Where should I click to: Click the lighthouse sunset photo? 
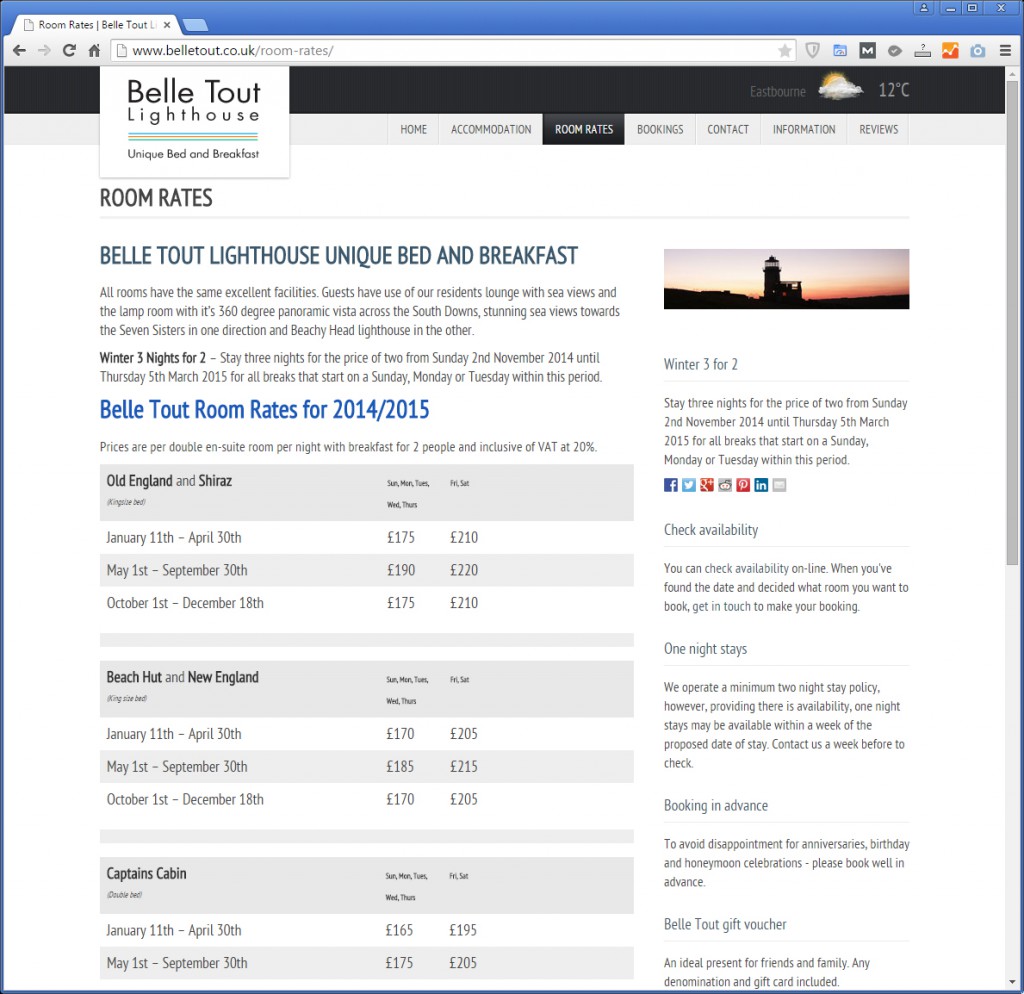pos(786,279)
